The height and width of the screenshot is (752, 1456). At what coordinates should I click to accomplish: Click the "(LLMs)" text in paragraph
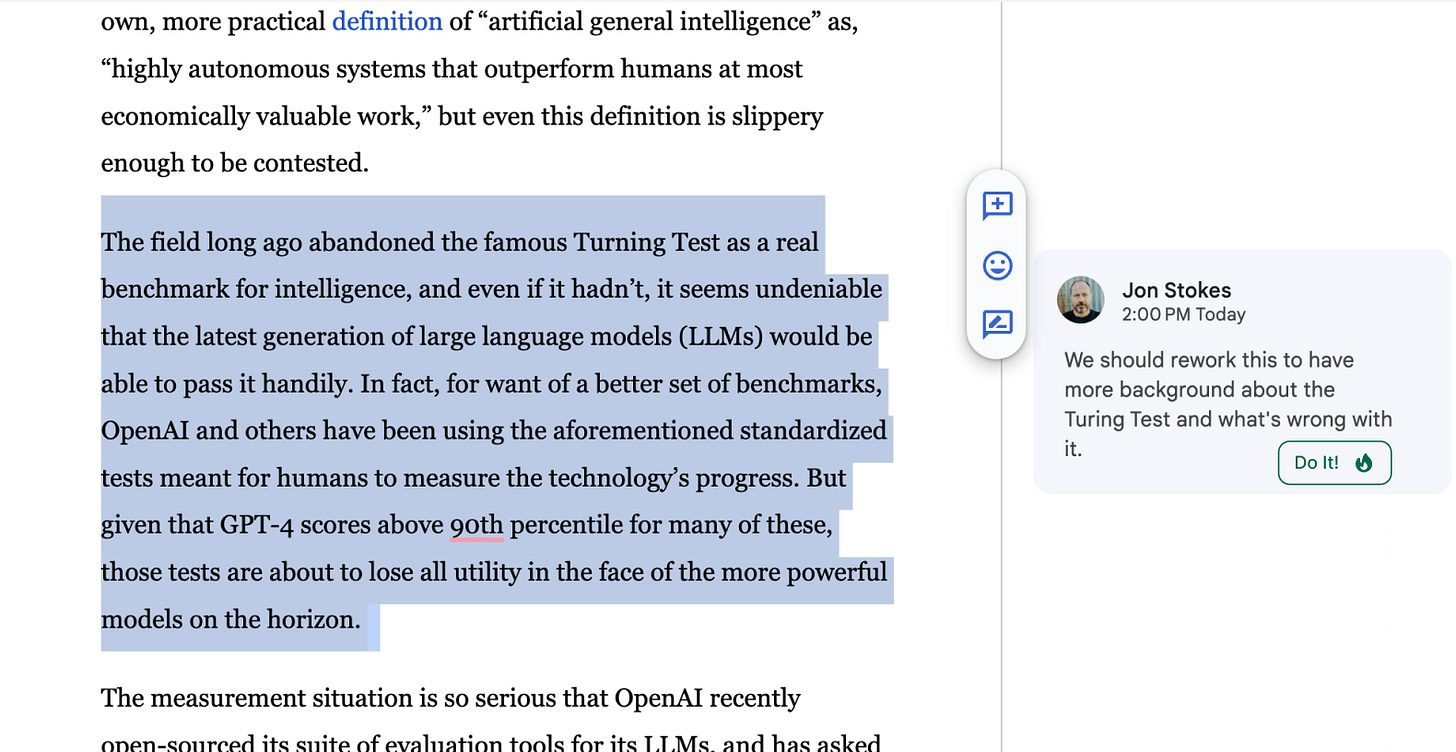click(720, 337)
